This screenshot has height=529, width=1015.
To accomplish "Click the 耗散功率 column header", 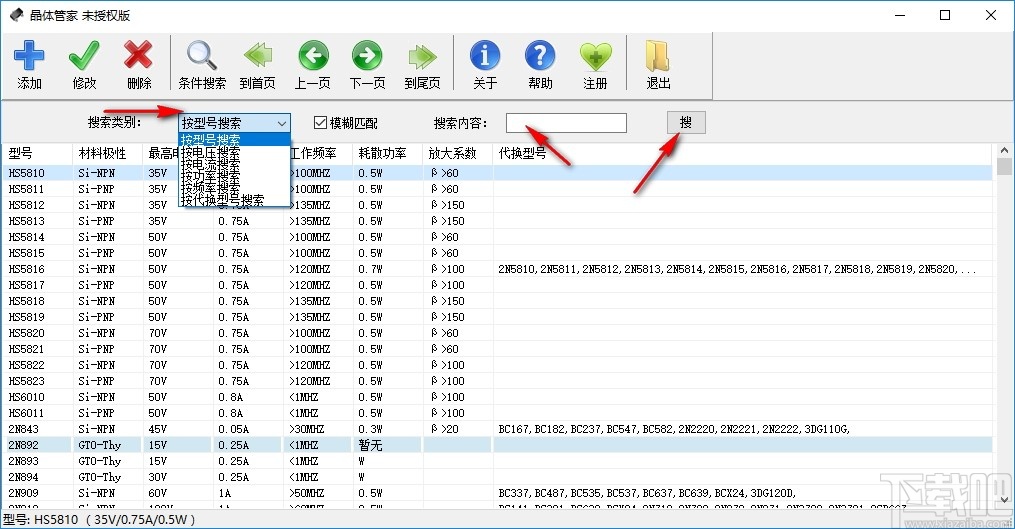I will [x=388, y=153].
